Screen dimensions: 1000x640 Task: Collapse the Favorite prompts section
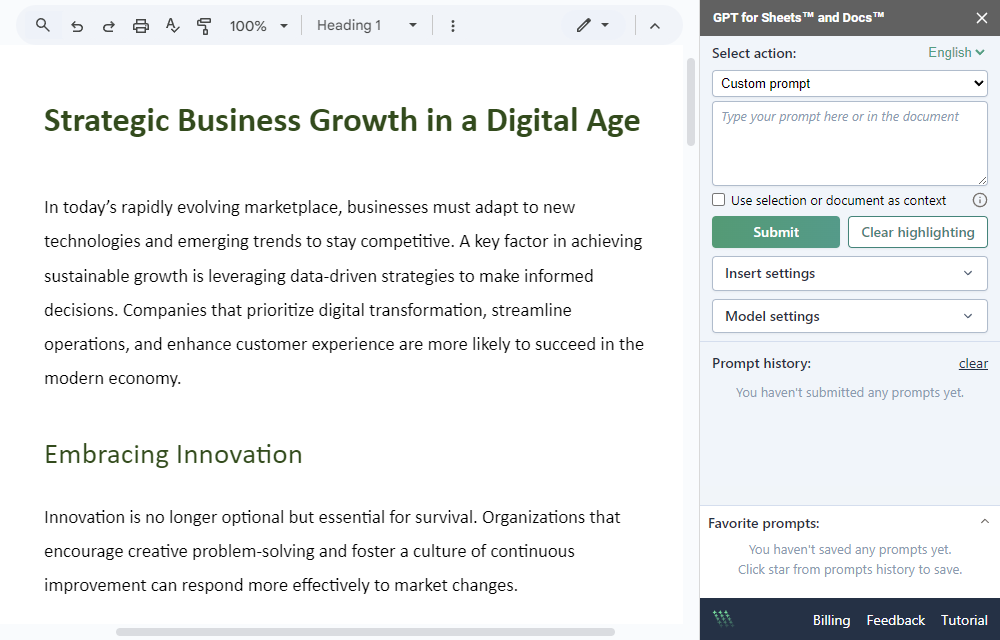[x=984, y=521]
